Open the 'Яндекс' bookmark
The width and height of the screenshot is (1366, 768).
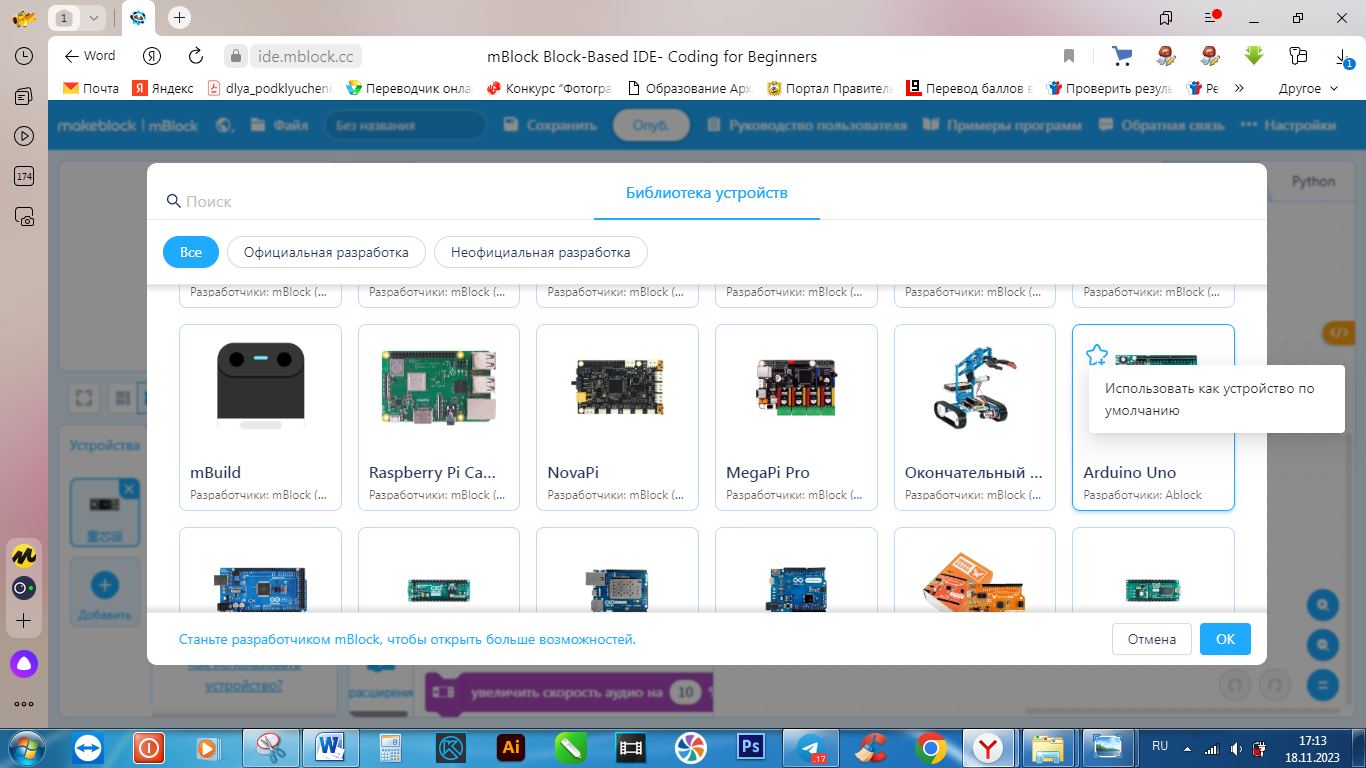[164, 88]
